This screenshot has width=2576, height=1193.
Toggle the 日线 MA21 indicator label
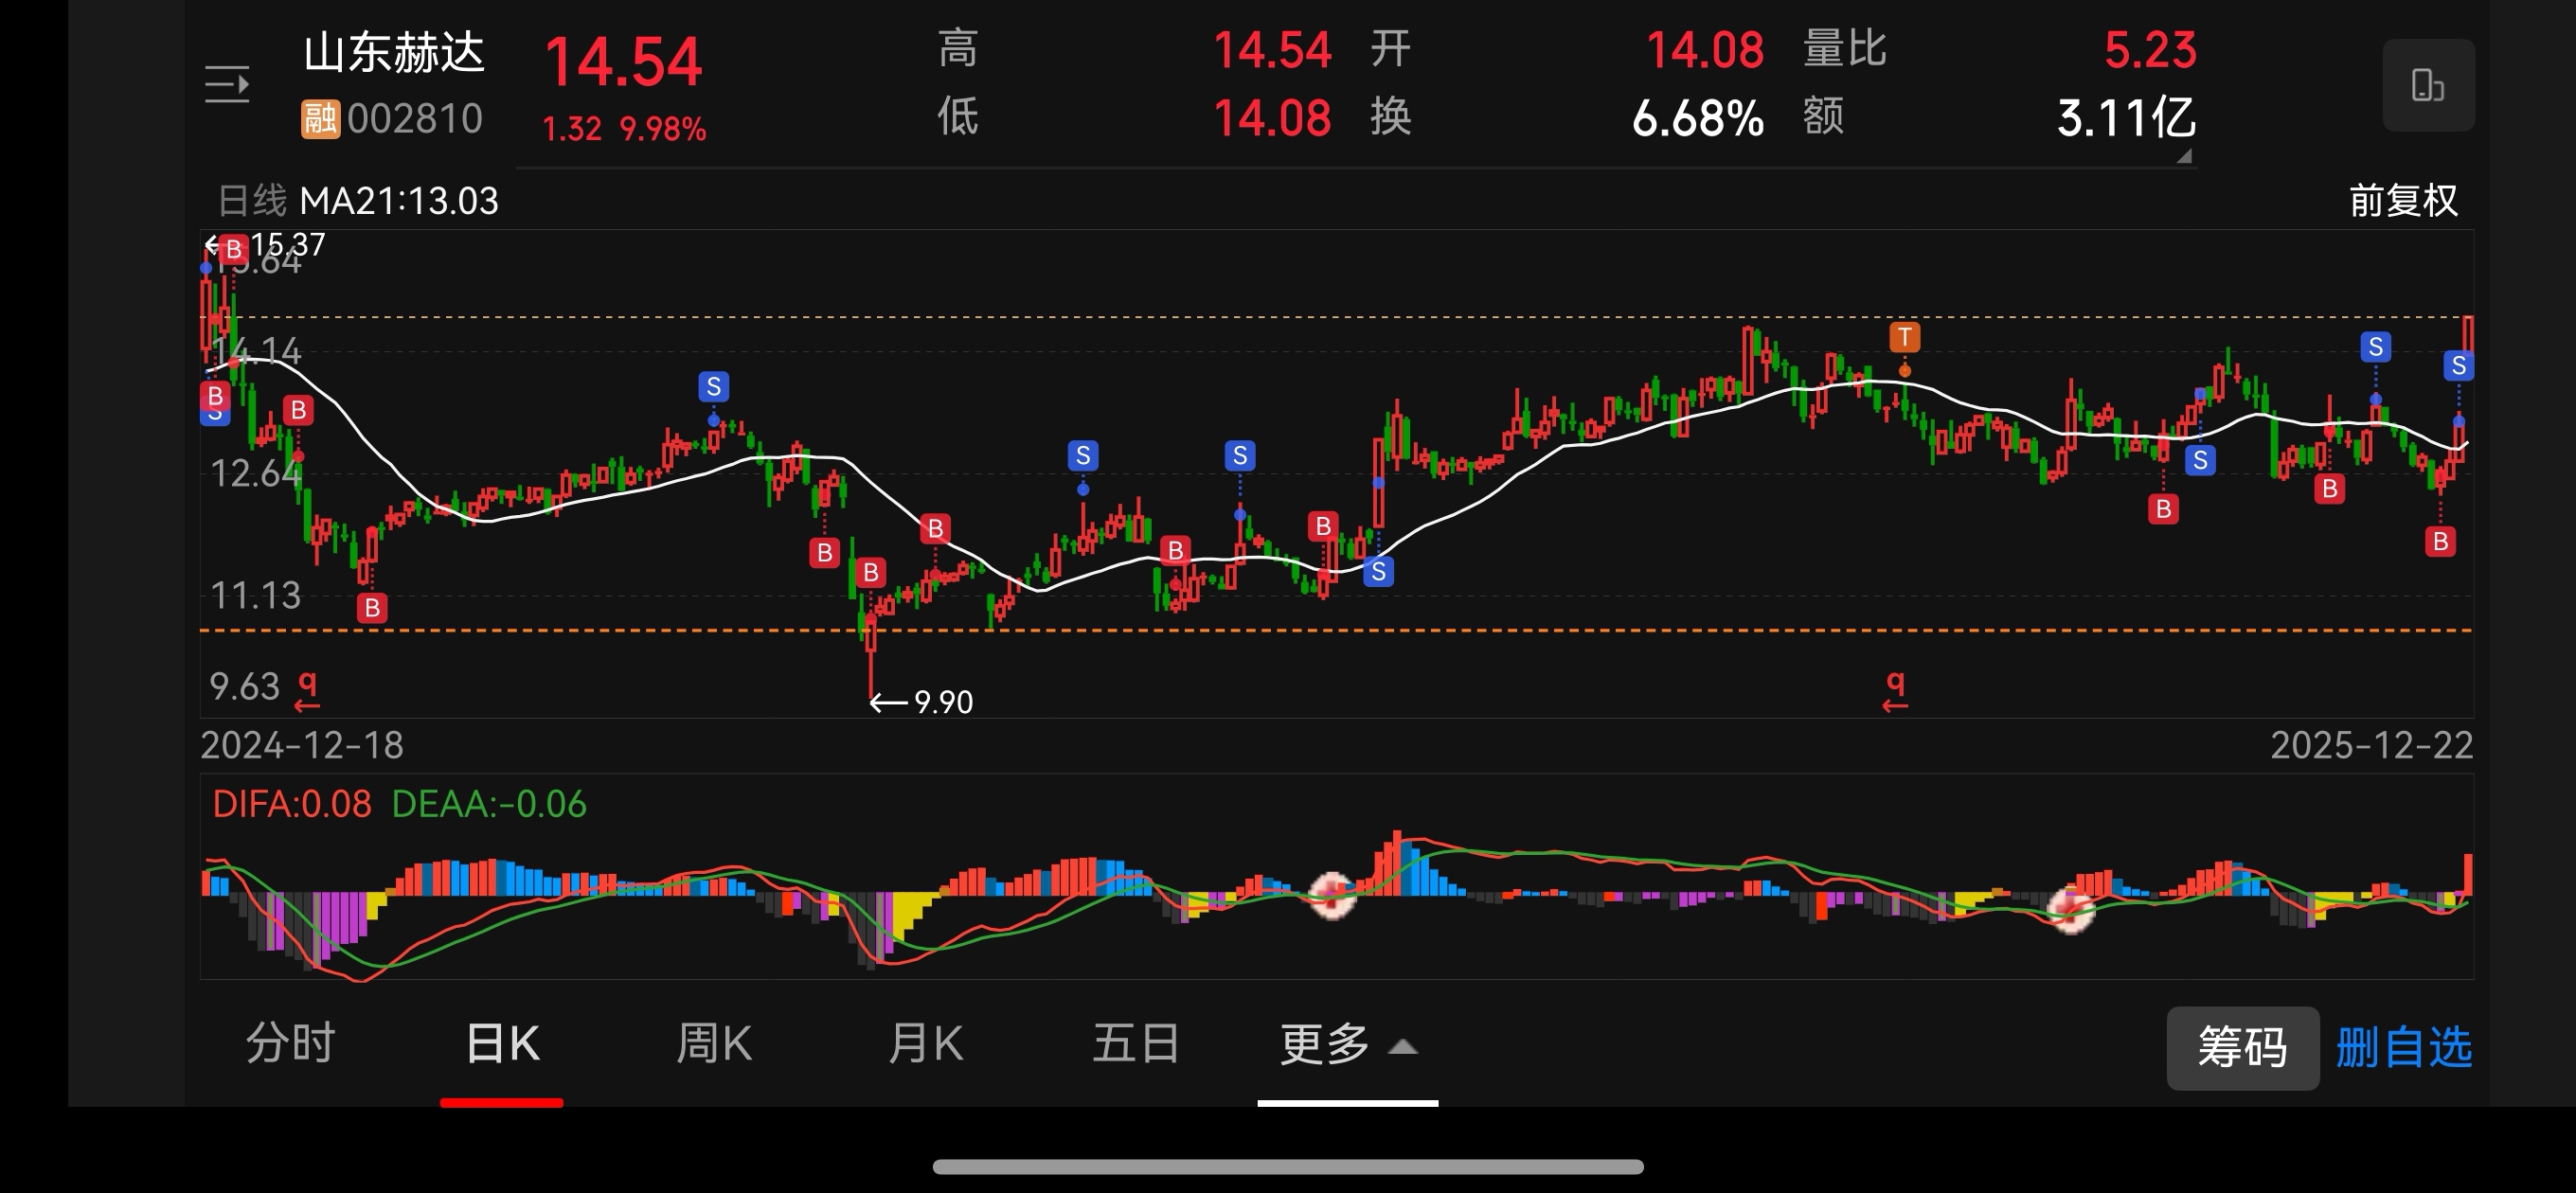[x=358, y=201]
